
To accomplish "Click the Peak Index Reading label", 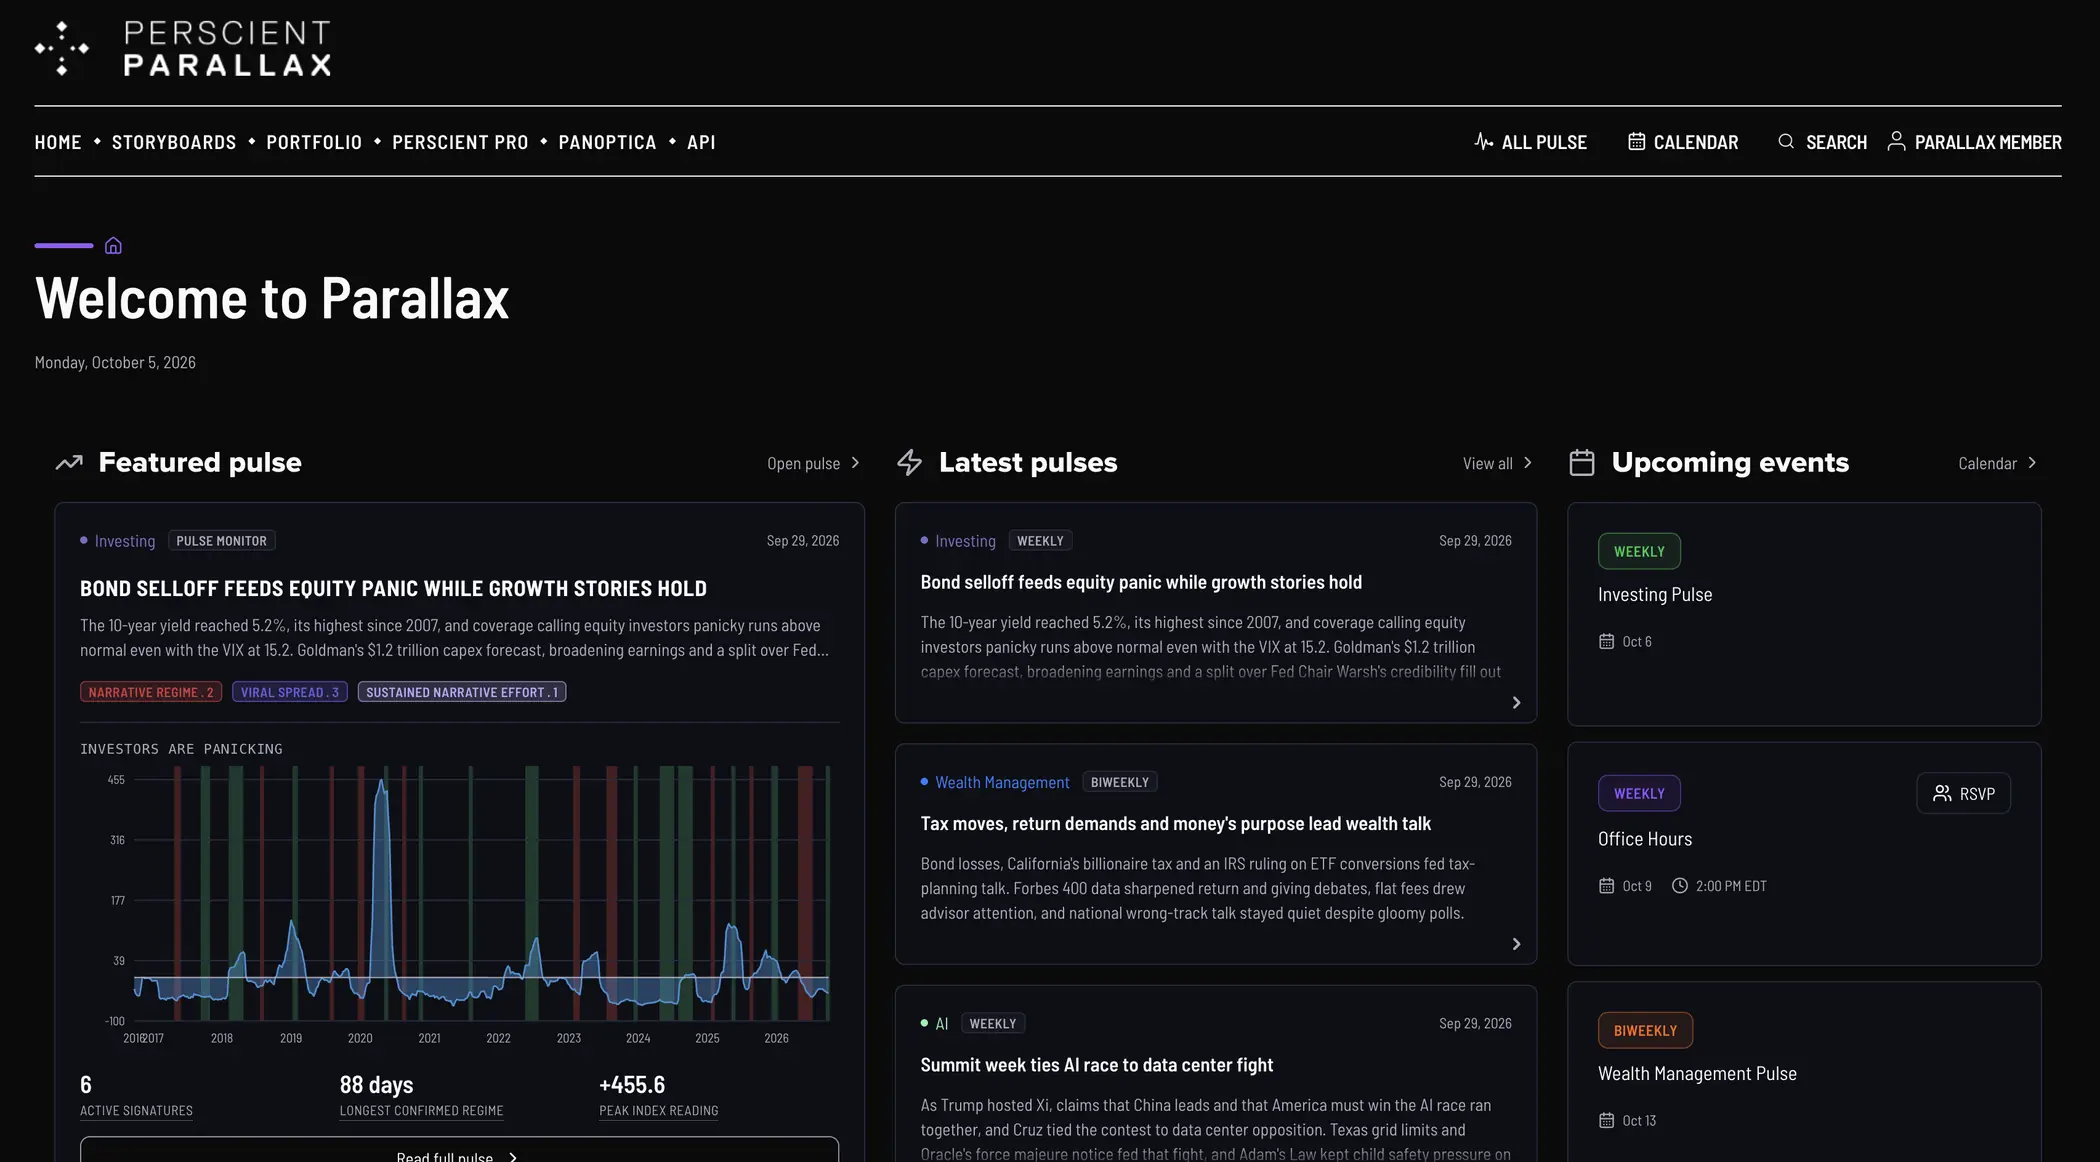I will tap(658, 1111).
